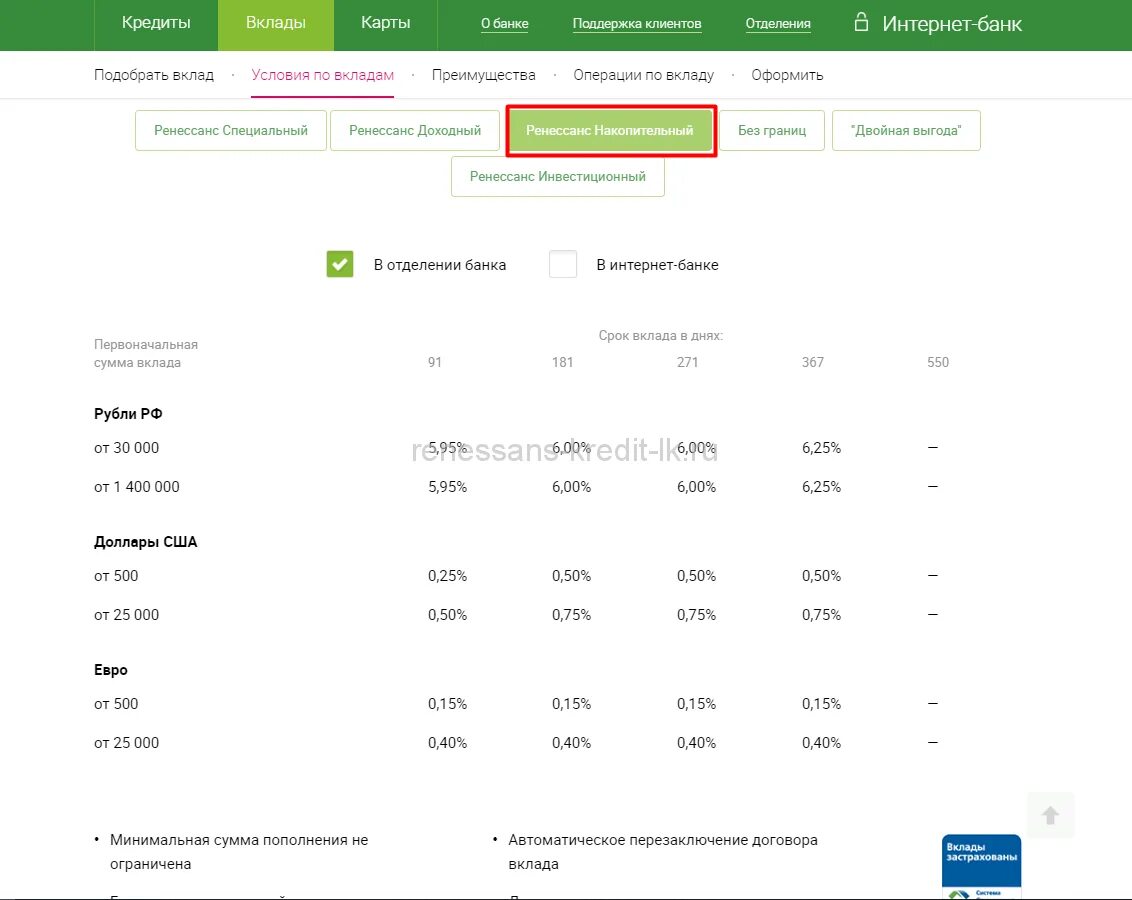Screen dimensions: 1132x900
Task: Click the 181 days column header
Action: (562, 362)
